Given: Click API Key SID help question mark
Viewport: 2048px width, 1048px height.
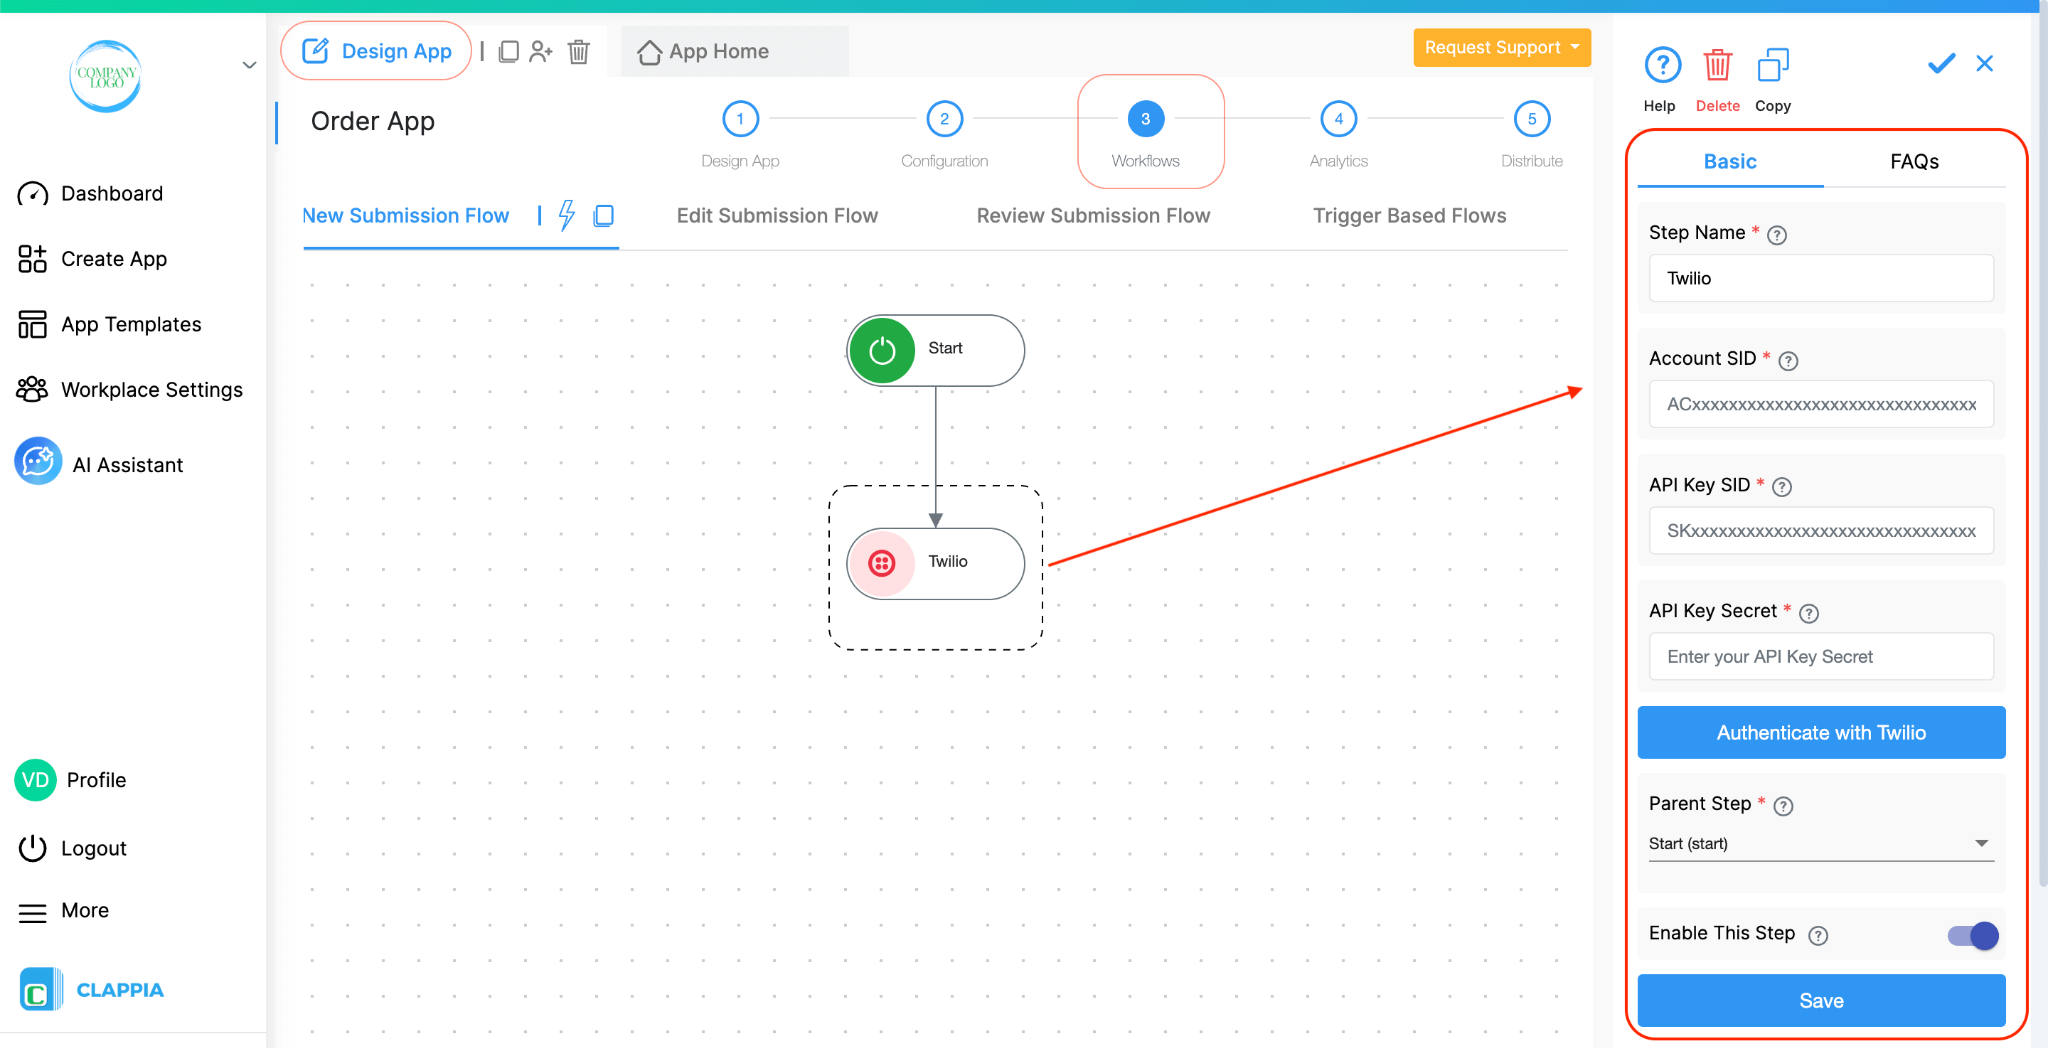Looking at the screenshot, I should (x=1782, y=487).
